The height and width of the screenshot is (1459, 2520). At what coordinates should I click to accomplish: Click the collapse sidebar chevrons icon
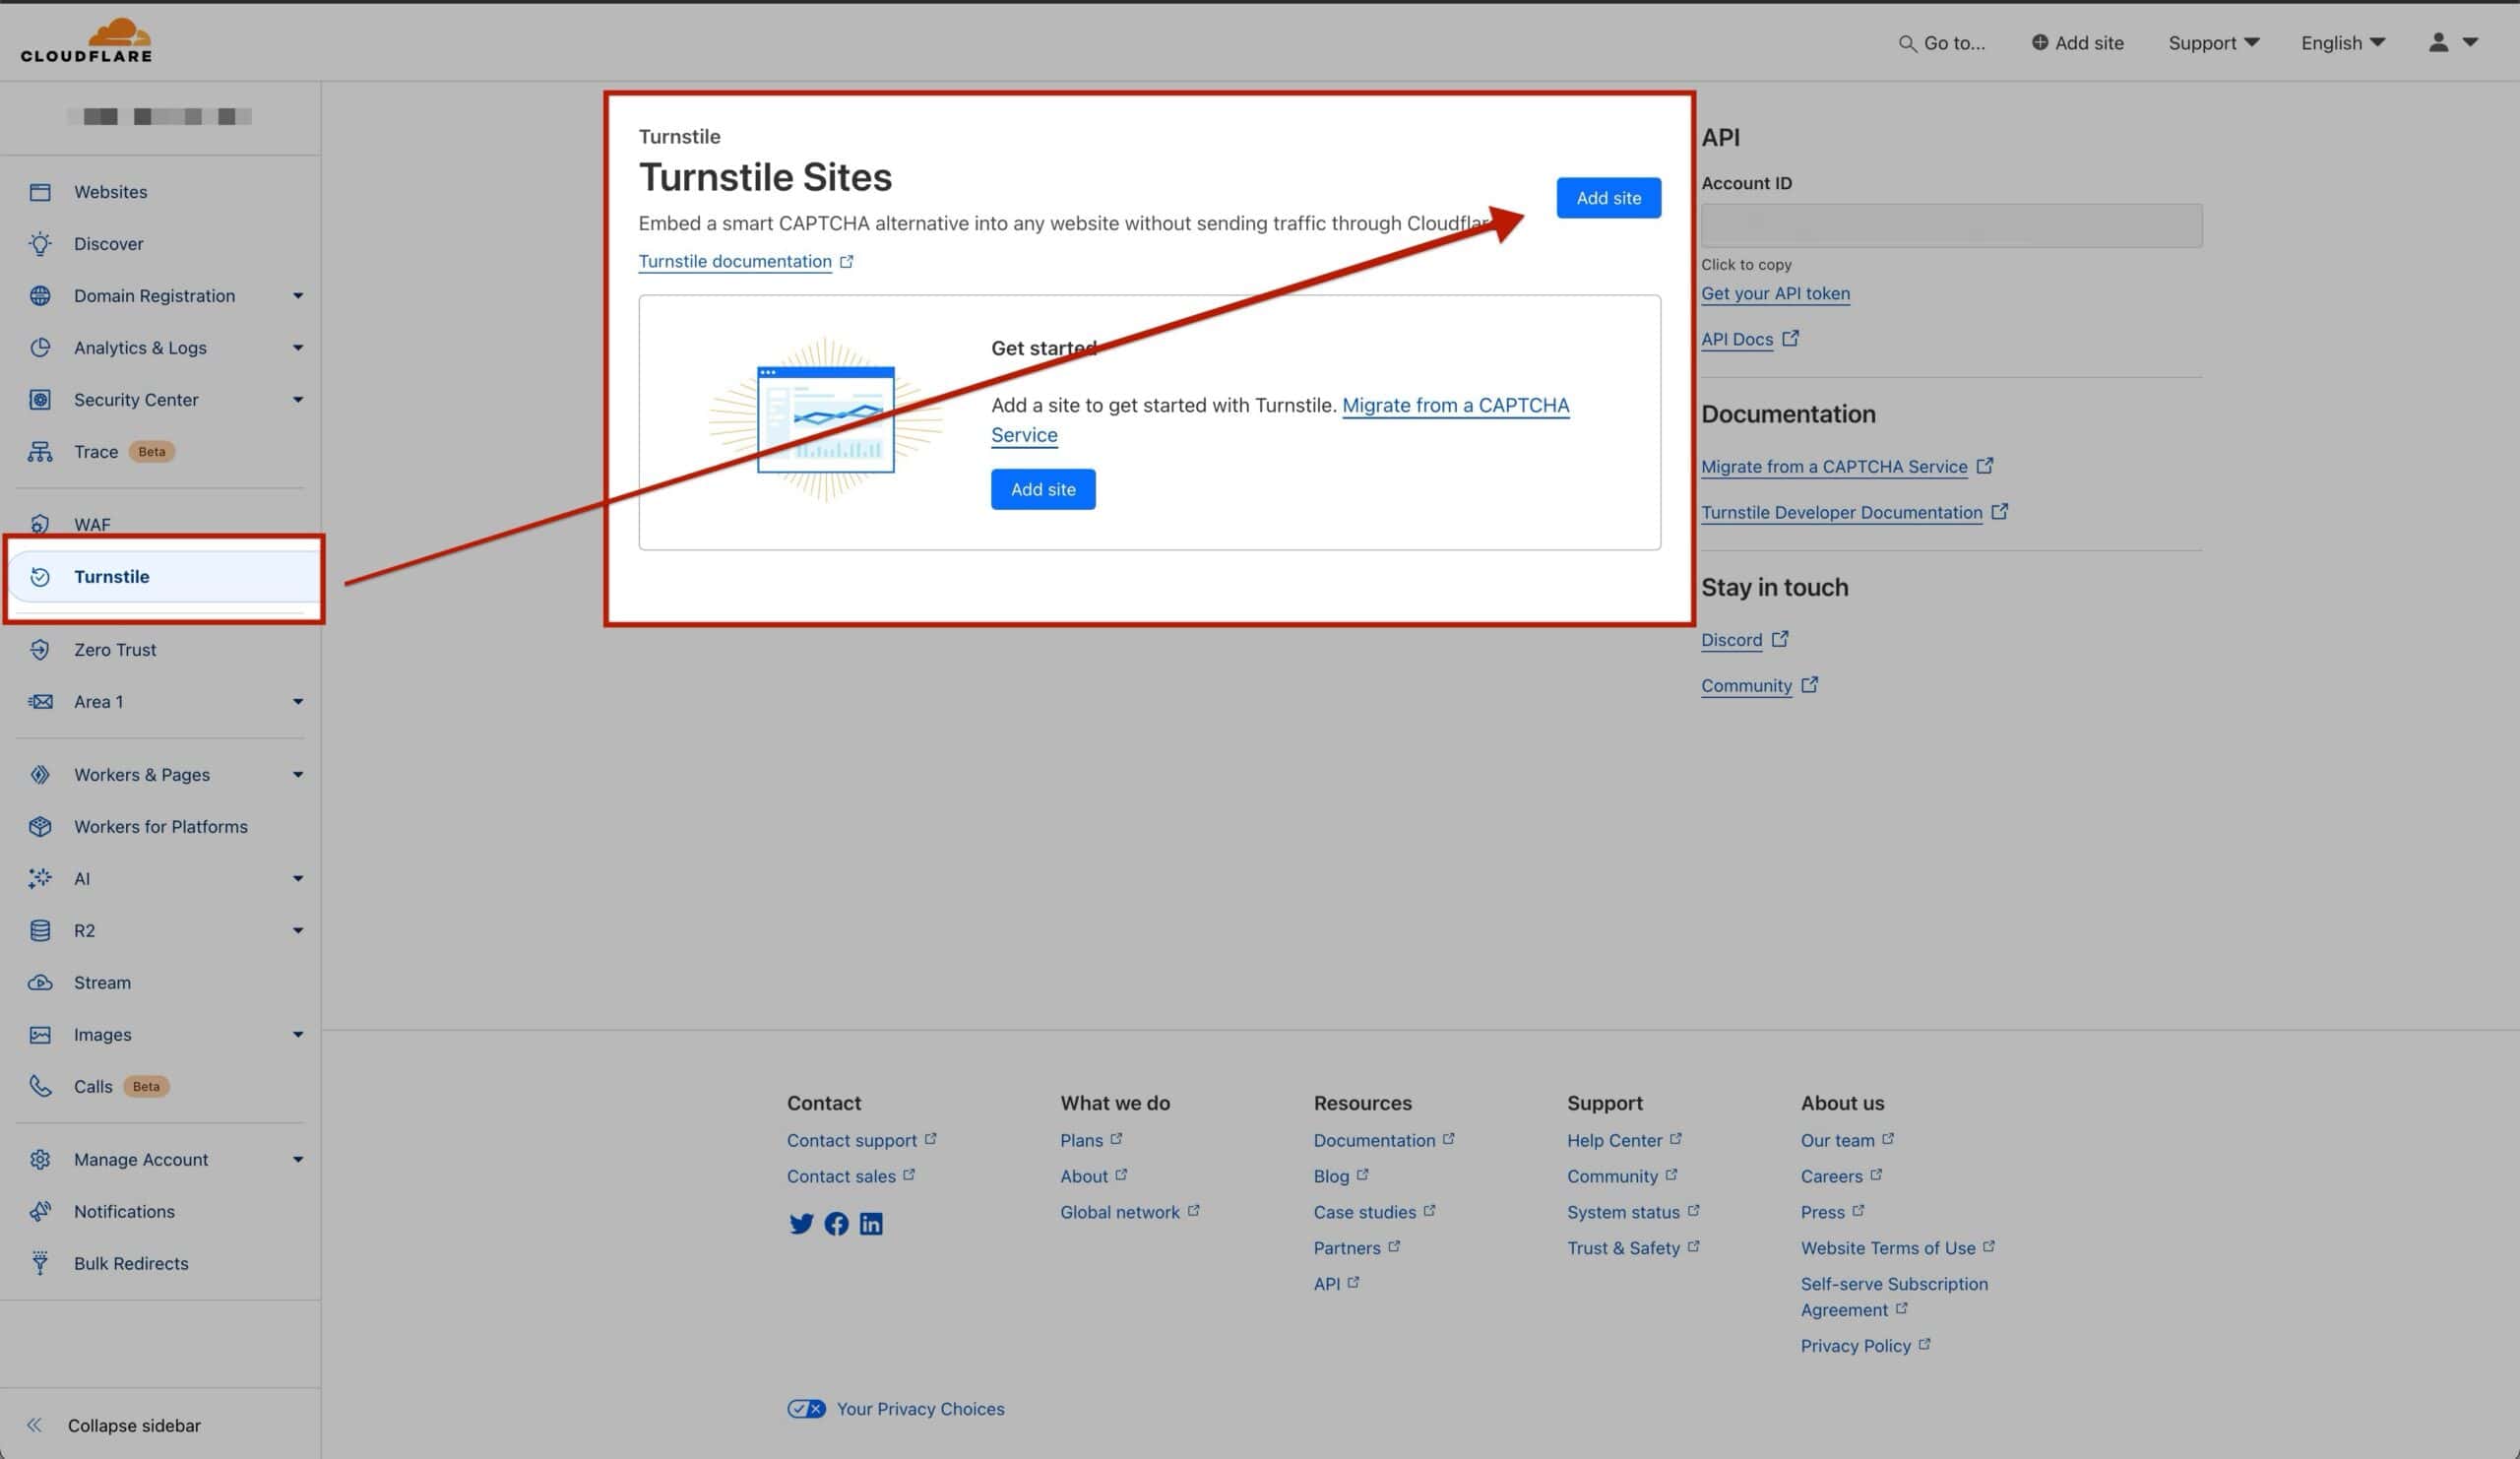point(35,1426)
